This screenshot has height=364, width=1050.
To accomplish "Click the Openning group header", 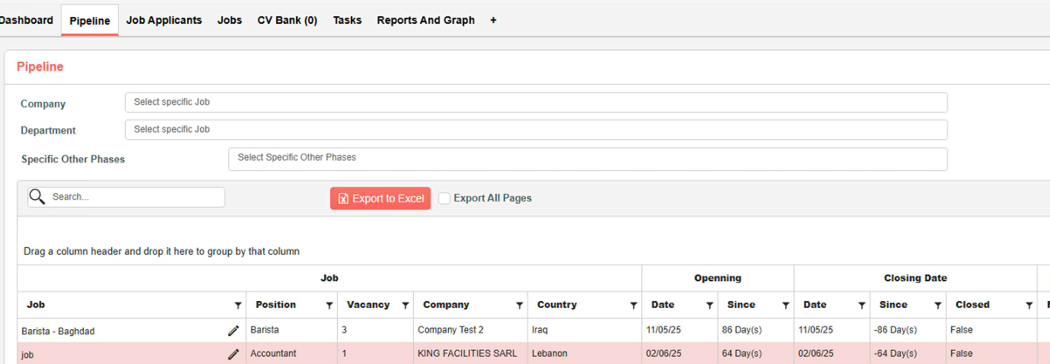I will click(718, 278).
